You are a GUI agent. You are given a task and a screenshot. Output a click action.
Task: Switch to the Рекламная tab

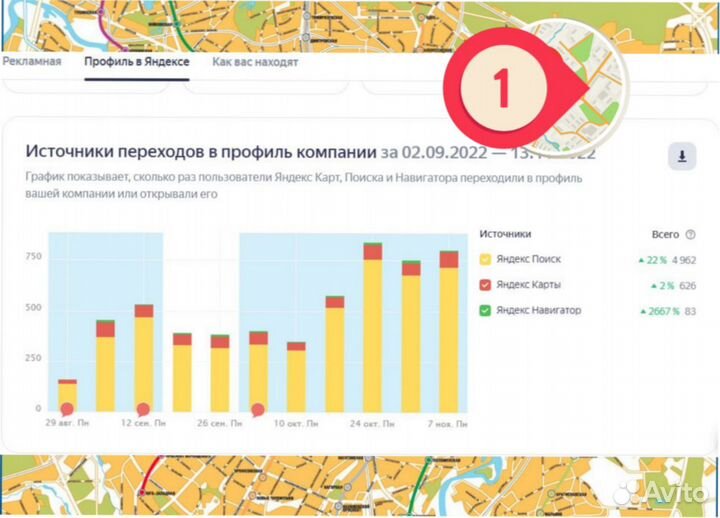pos(32,62)
